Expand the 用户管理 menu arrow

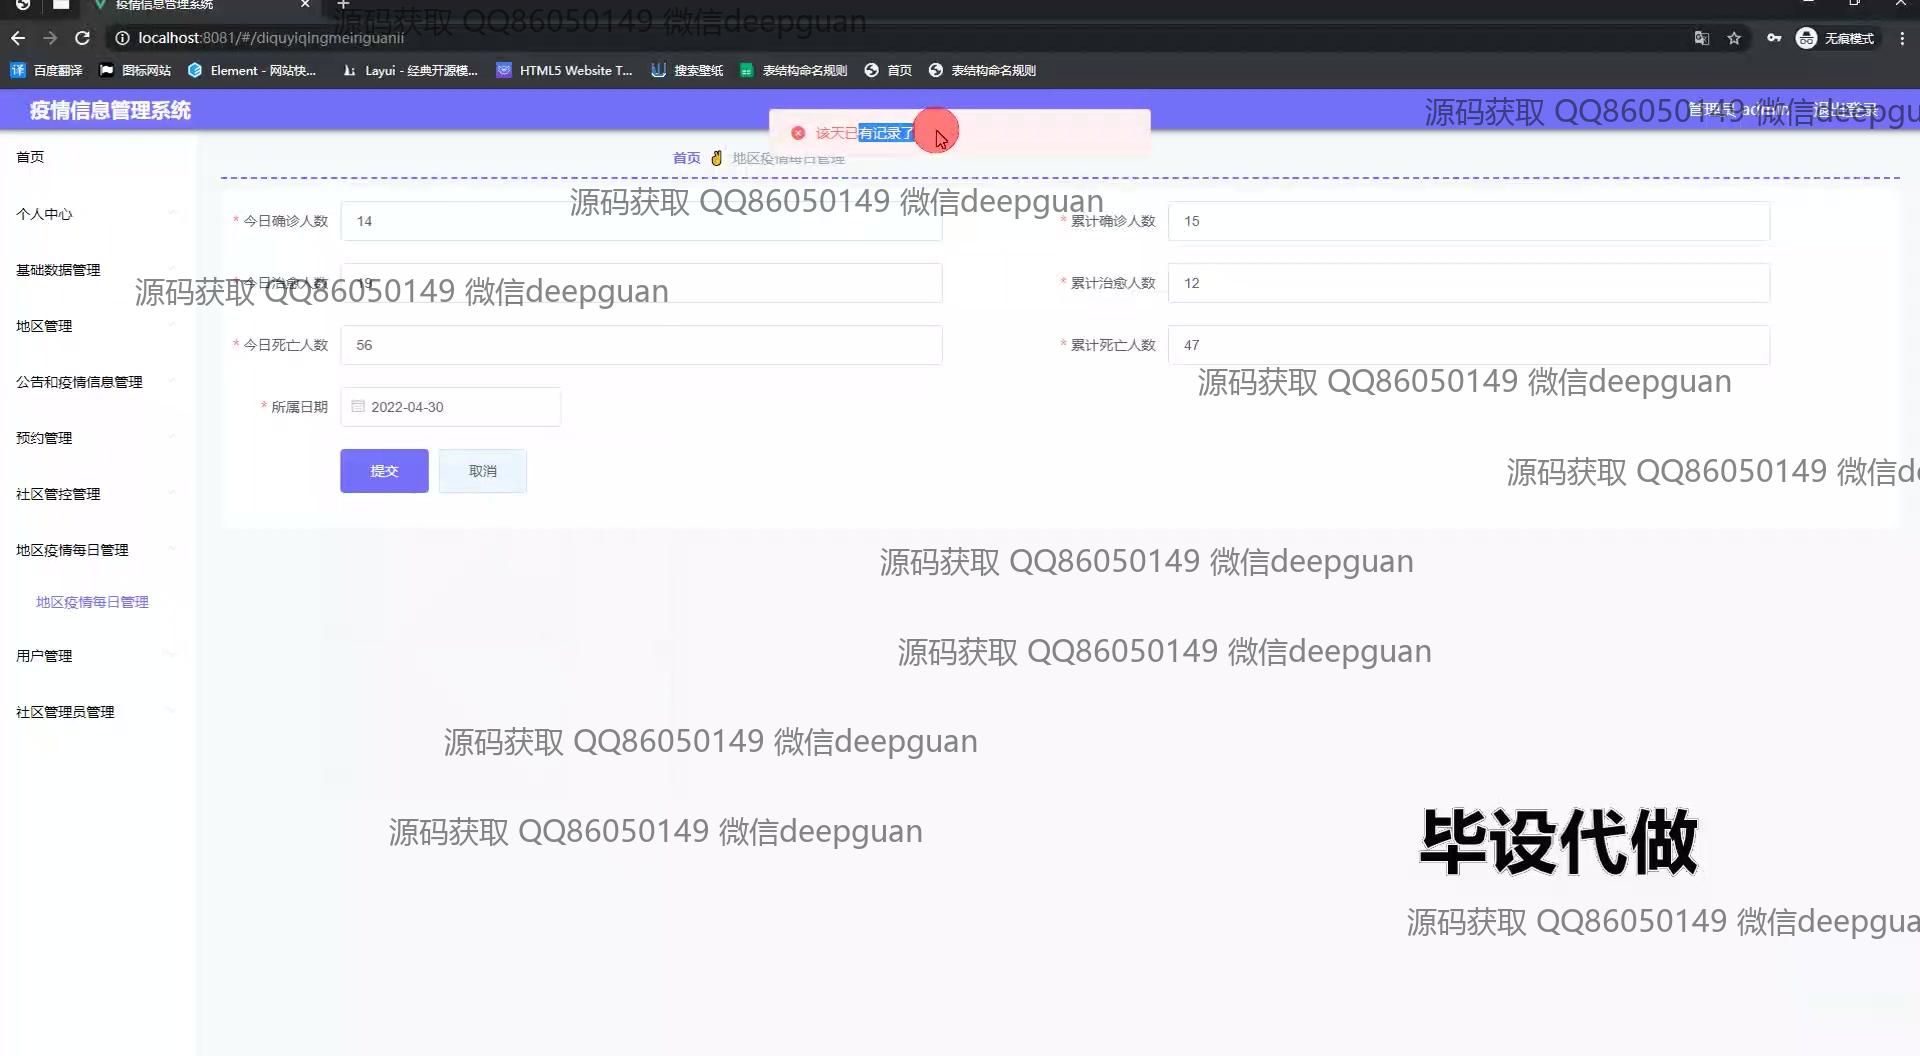click(x=172, y=655)
